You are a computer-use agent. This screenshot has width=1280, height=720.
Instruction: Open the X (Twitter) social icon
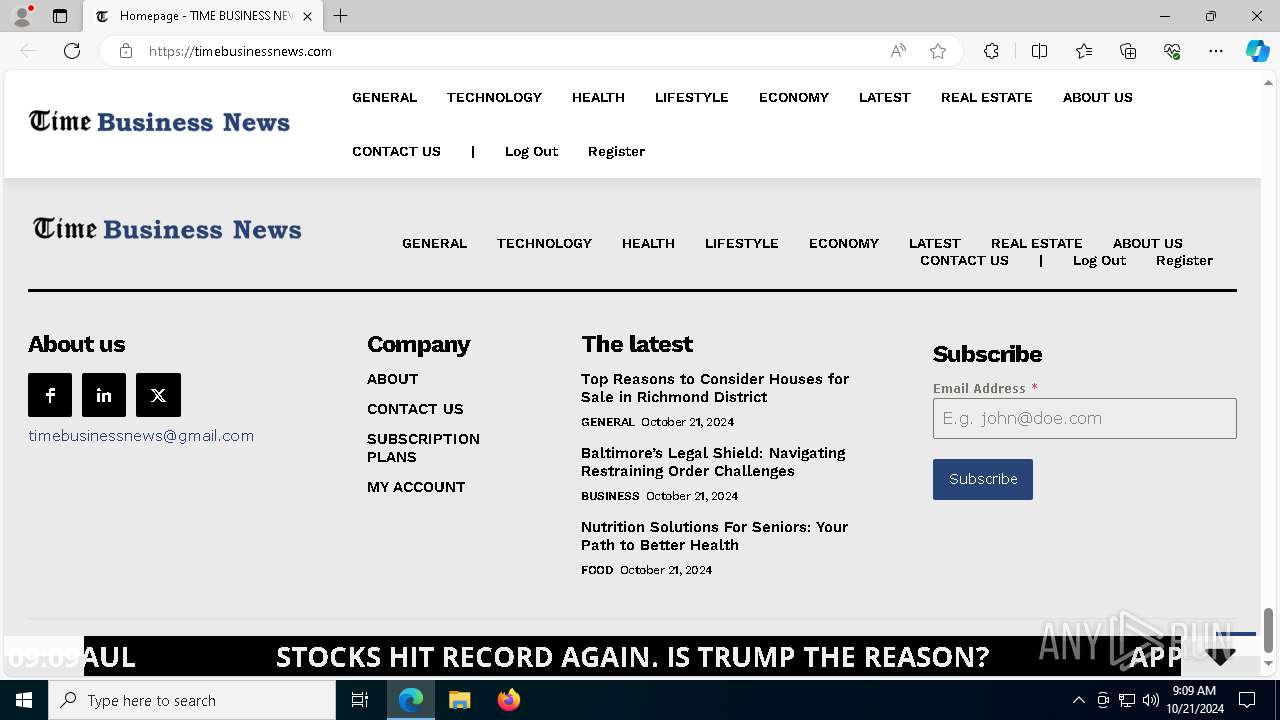158,395
